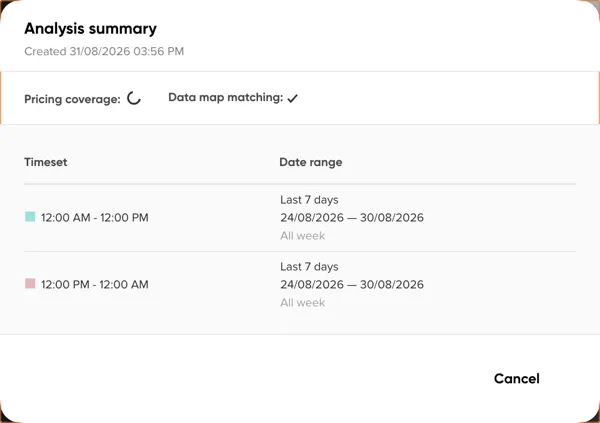The image size is (600, 423).
Task: Click the Timeset column header
Action: [x=46, y=162]
